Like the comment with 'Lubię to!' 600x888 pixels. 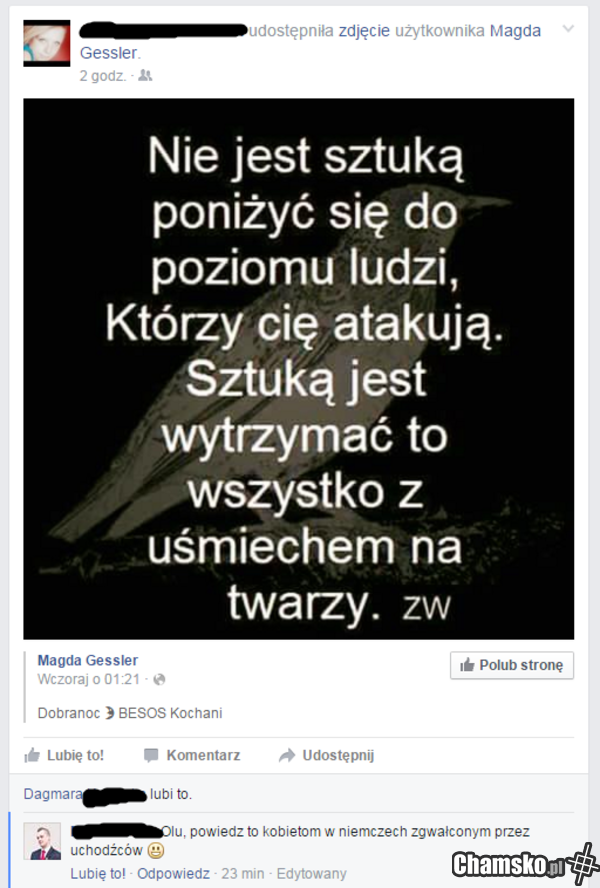point(98,874)
